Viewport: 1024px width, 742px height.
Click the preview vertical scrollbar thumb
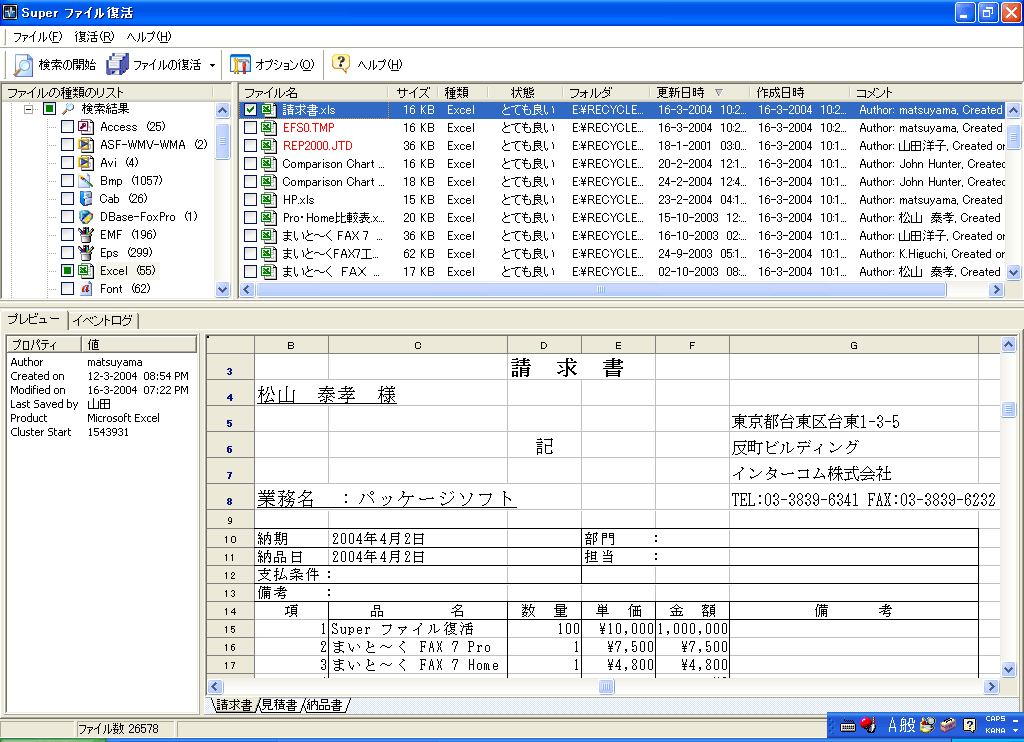pos(1008,410)
